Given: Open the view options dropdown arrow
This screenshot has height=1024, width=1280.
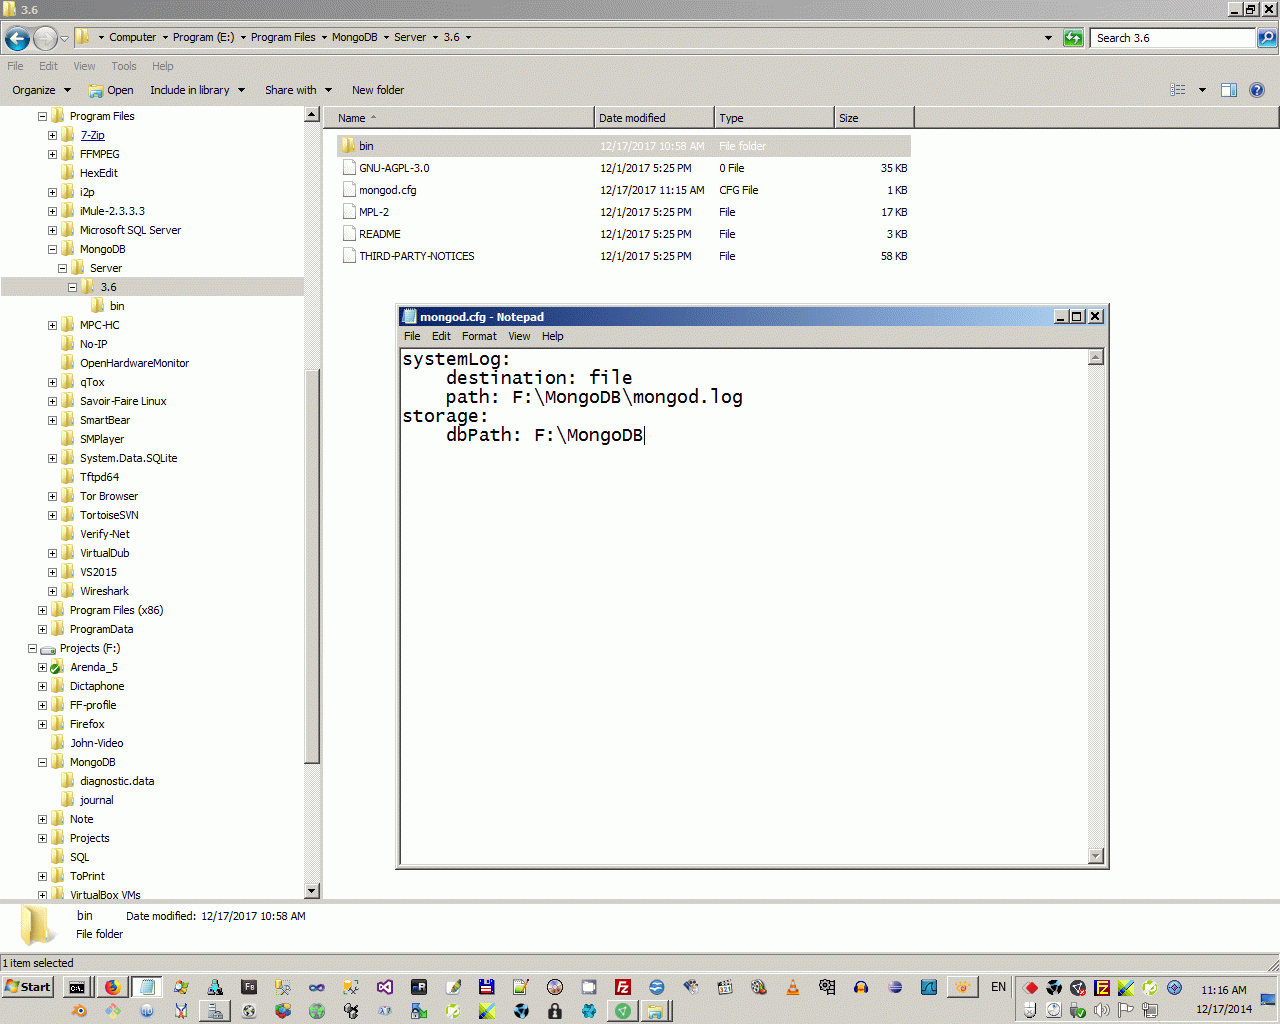Looking at the screenshot, I should click(x=1202, y=90).
